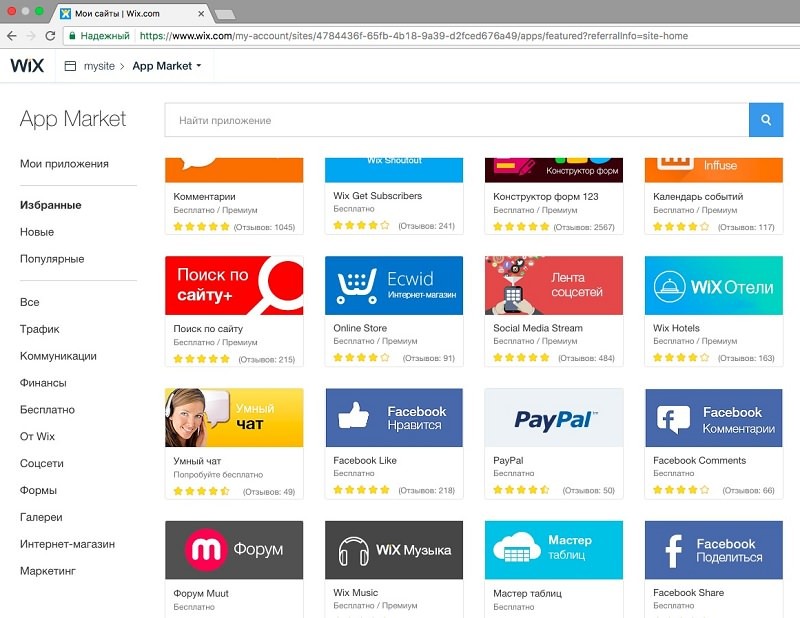Select the Wix Music headphones tile
800x618 pixels.
393,550
